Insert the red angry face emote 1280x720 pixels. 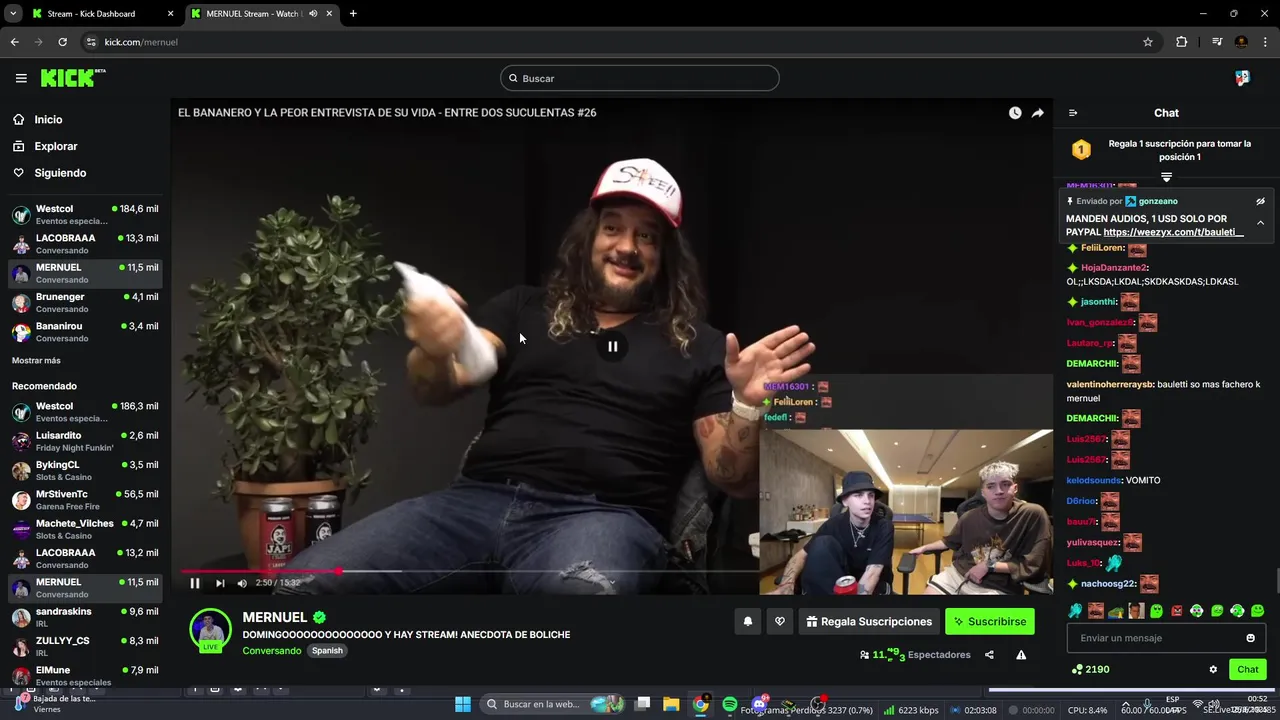click(x=1177, y=611)
